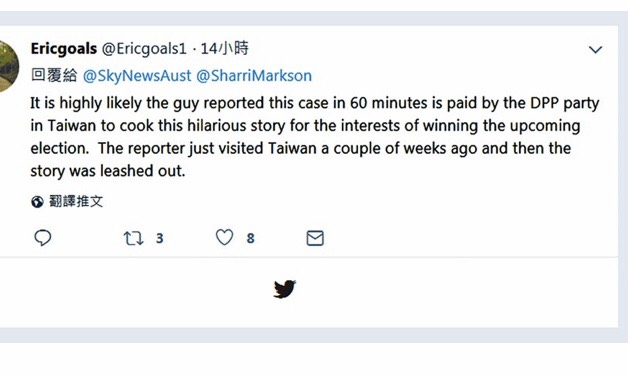Click the tweet body text
628x376 pixels.
pos(314,137)
